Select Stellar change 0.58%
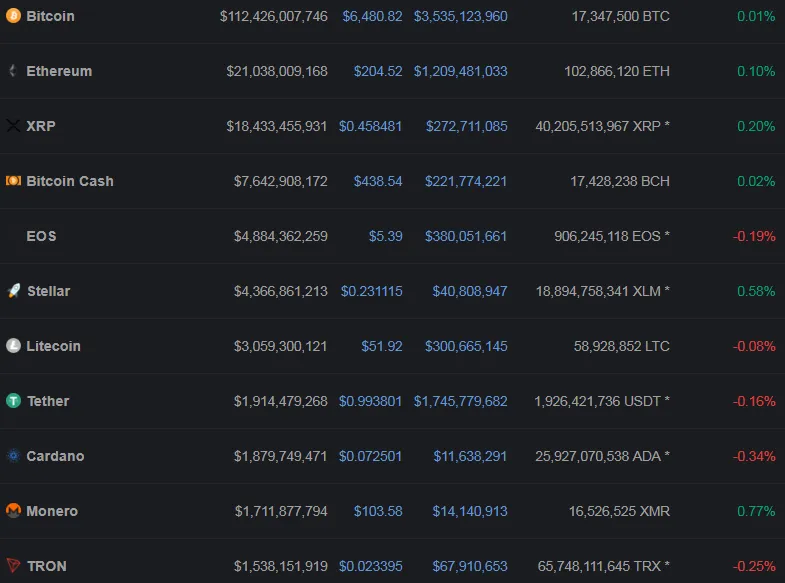785x583 pixels. click(x=756, y=291)
